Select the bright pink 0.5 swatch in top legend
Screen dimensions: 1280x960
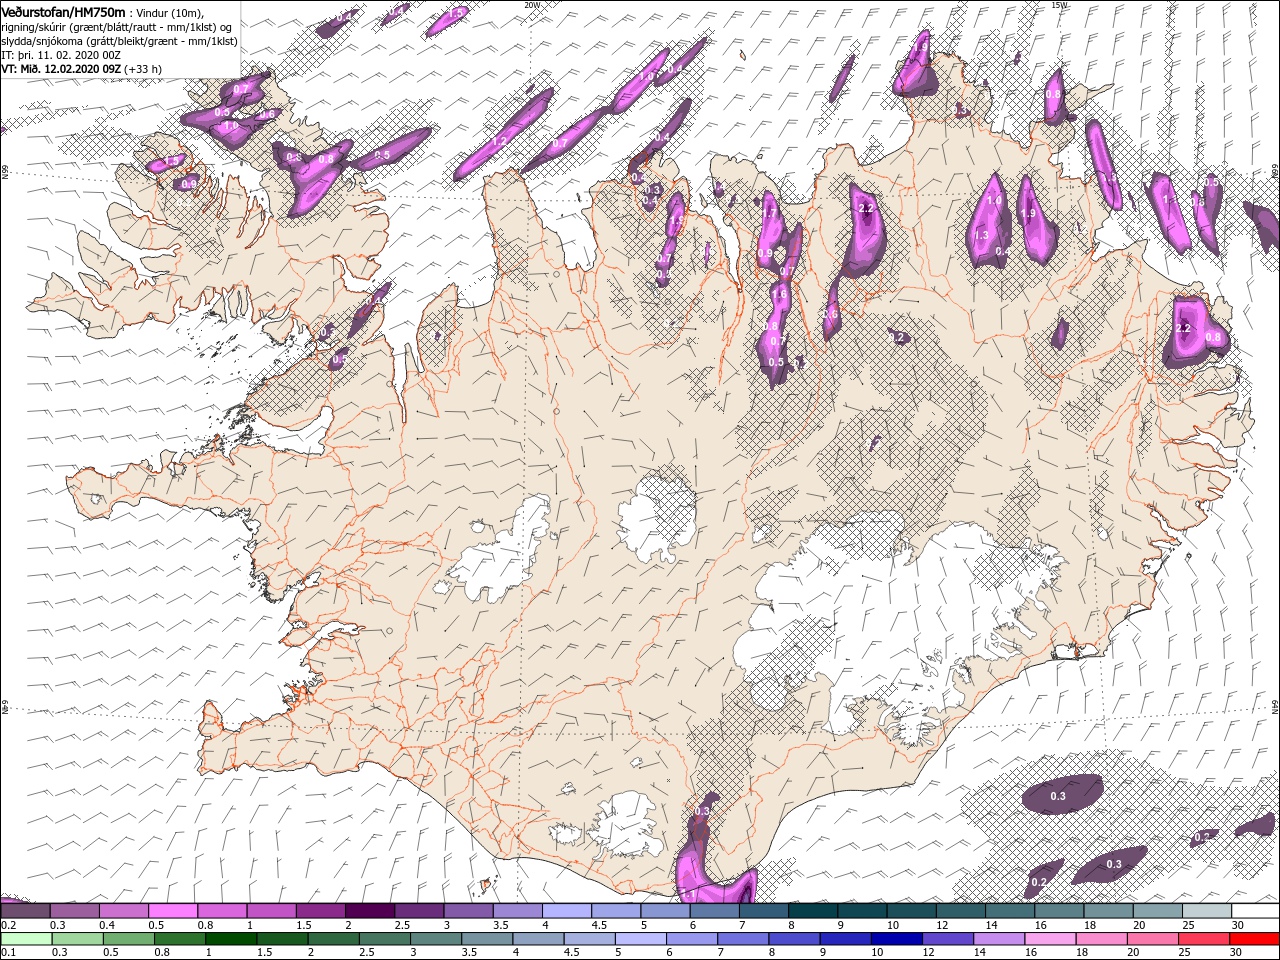coord(171,911)
